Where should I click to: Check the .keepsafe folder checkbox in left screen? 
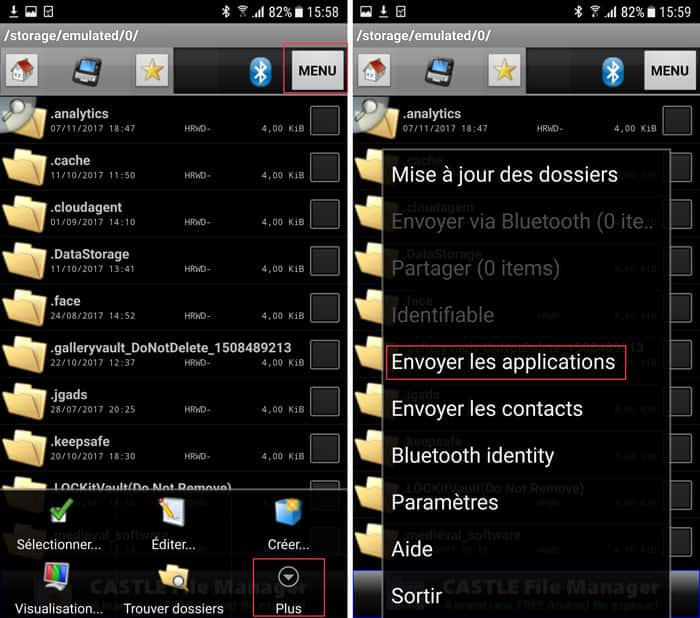[x=325, y=448]
